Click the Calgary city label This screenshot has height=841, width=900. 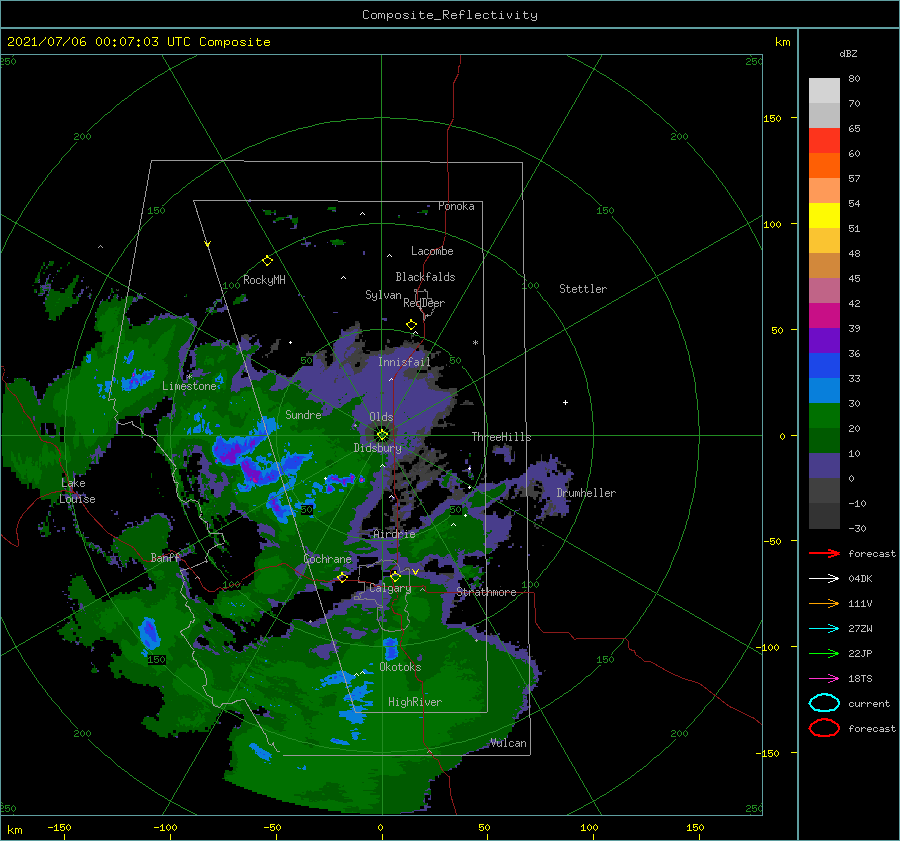point(390,588)
